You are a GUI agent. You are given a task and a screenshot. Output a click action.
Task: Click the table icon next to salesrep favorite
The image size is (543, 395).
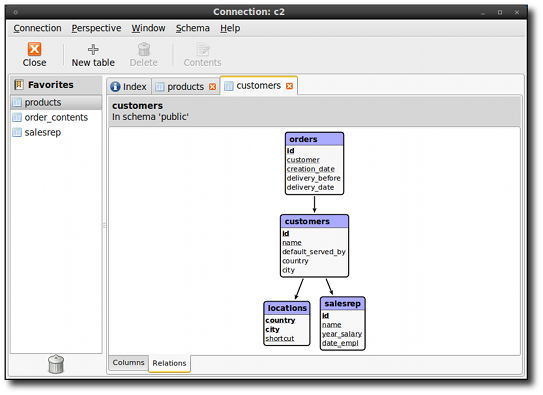pos(17,132)
